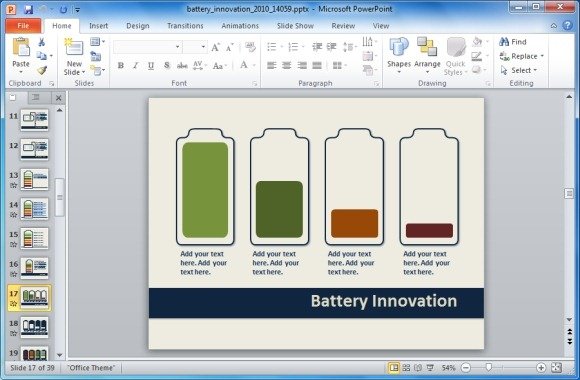Open the font size dropdown

(203, 47)
